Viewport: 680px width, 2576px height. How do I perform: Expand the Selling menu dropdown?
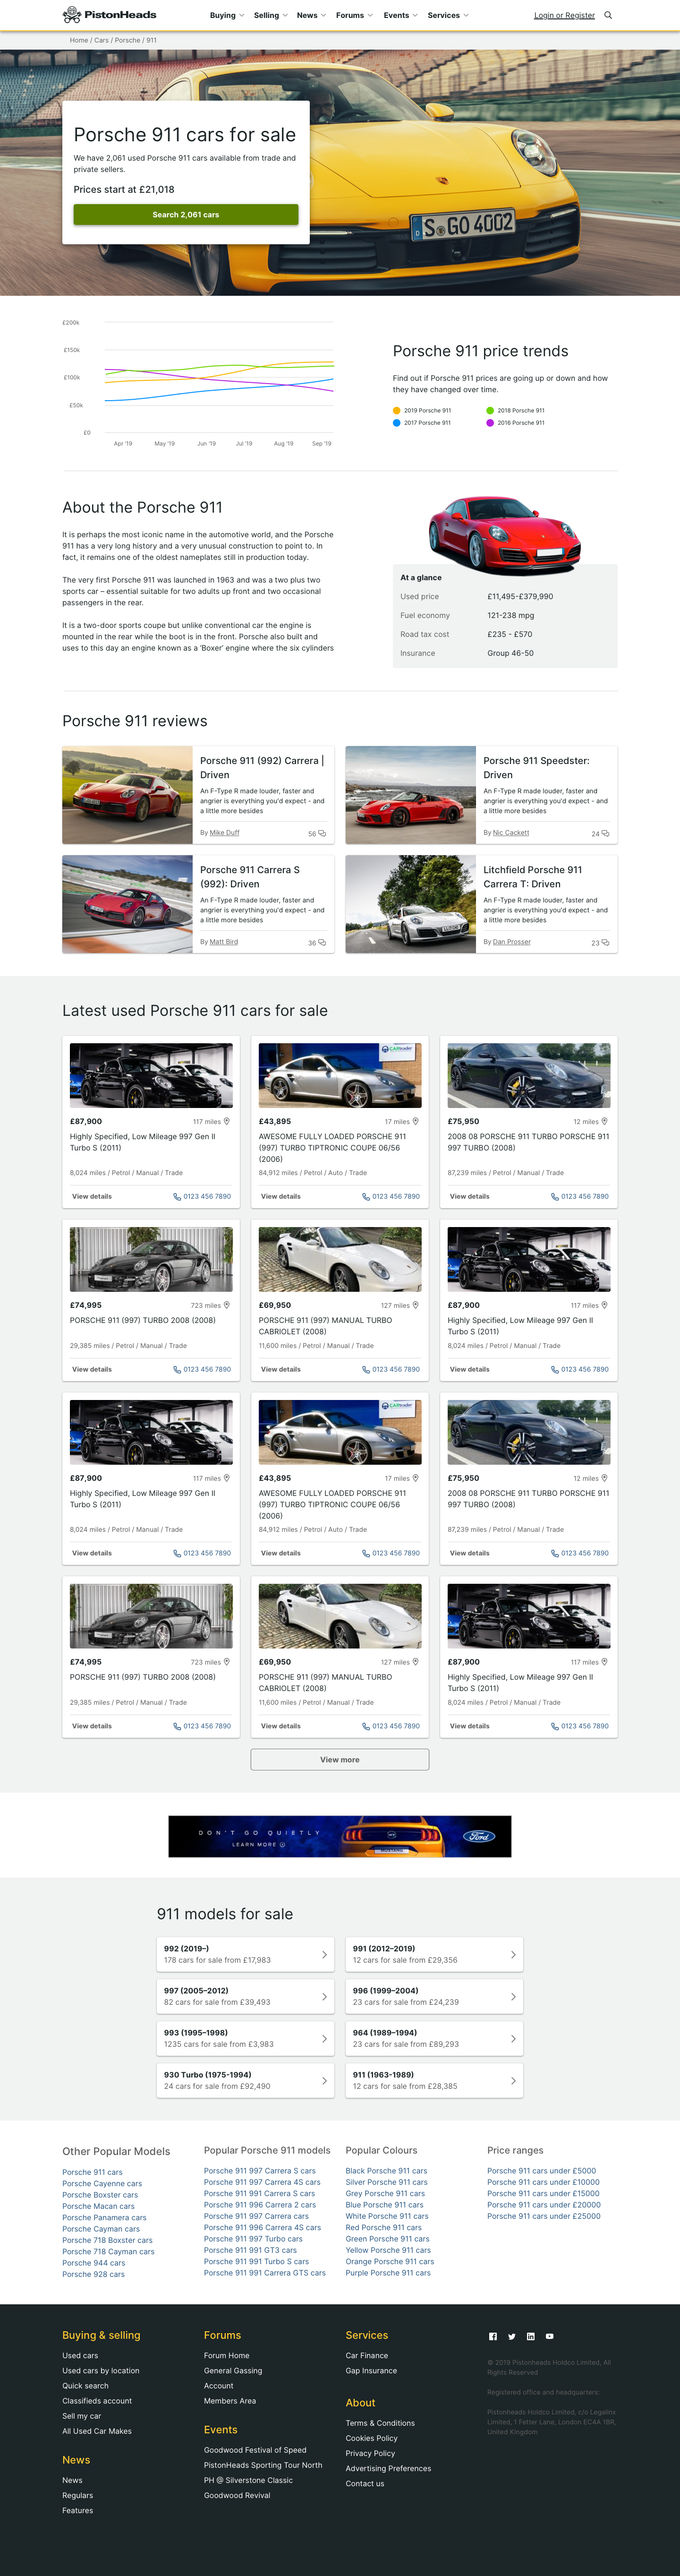270,15
